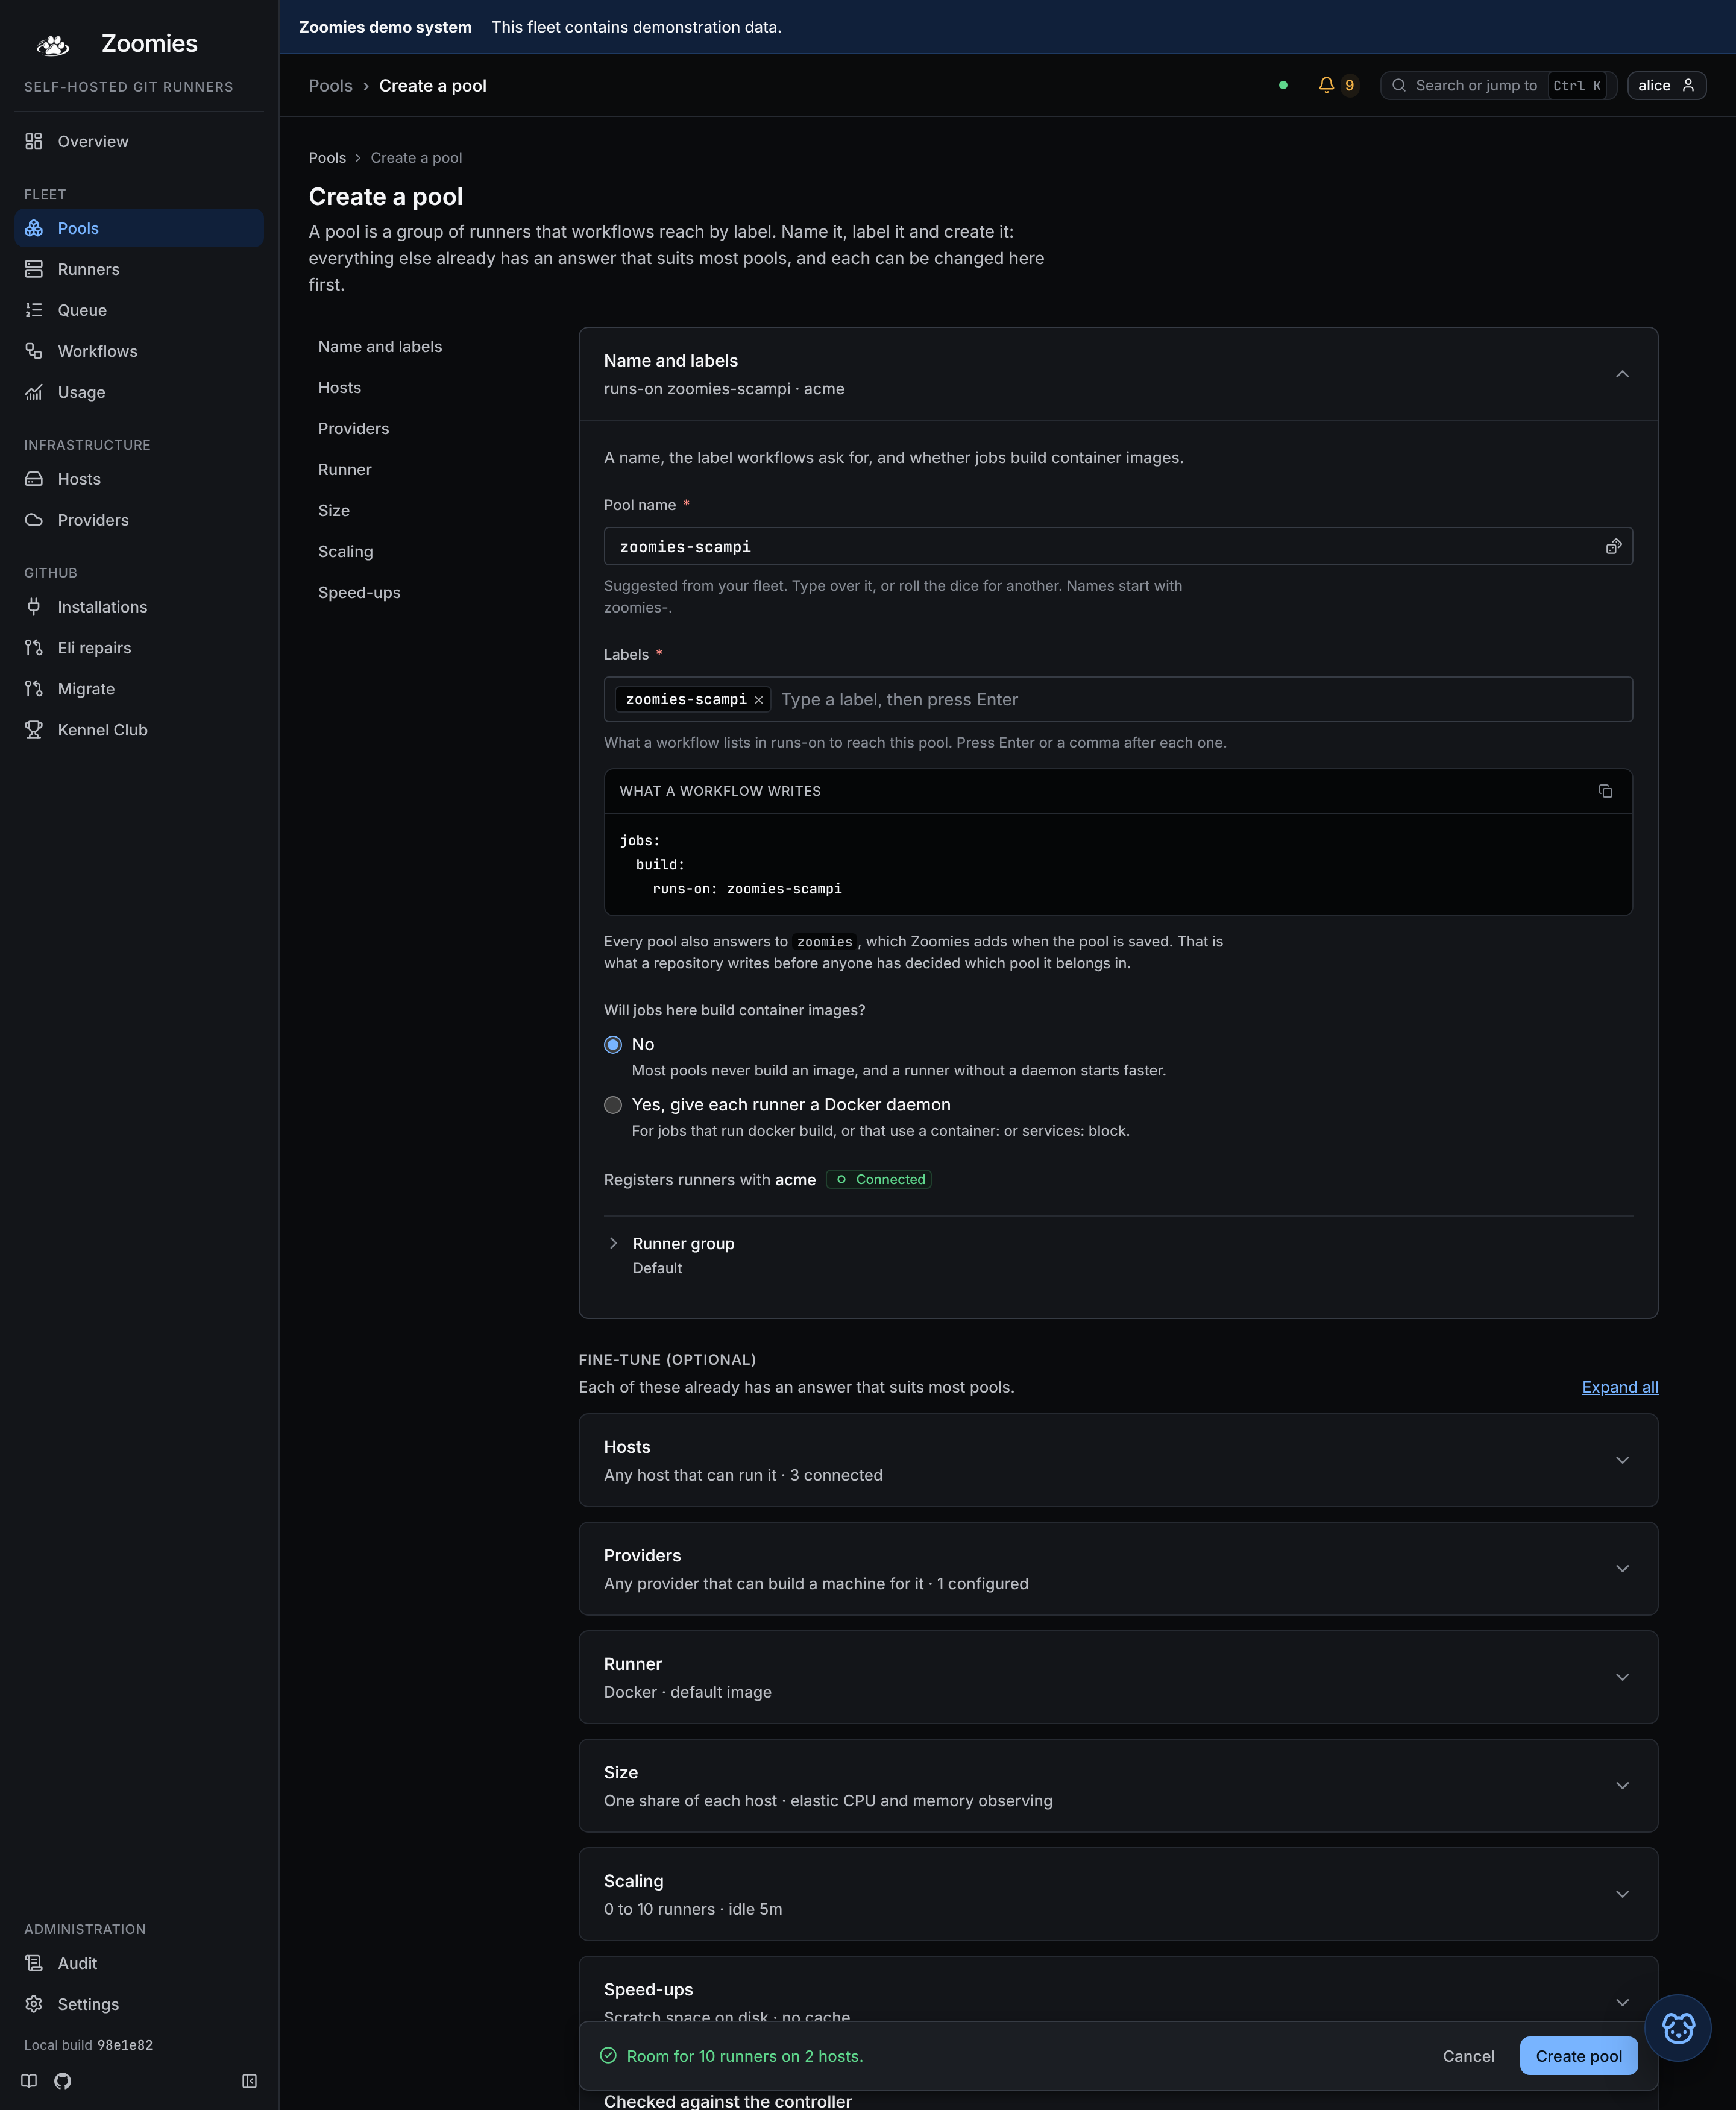Image resolution: width=1736 pixels, height=2110 pixels.
Task: Click the 'runs-on: zoomies-scampi' code line
Action: tap(747, 889)
